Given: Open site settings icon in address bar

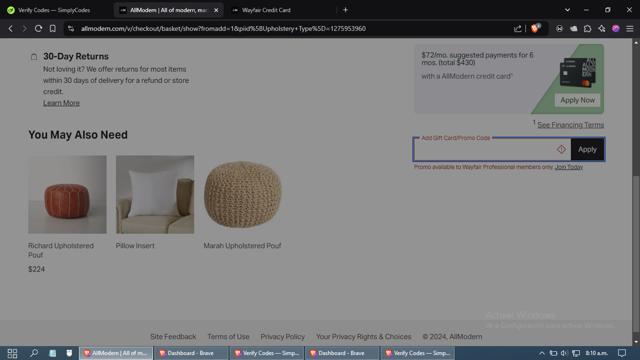Looking at the screenshot, I should coord(71,29).
